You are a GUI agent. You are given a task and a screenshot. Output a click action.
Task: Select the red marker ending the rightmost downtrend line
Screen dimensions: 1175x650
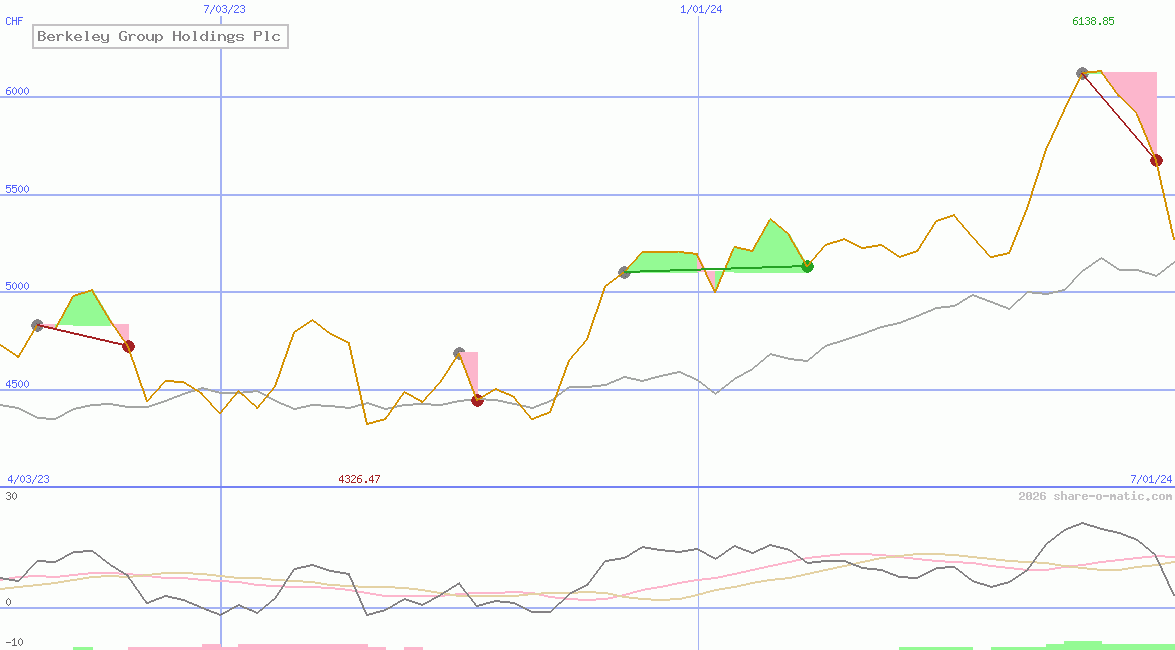click(1157, 159)
